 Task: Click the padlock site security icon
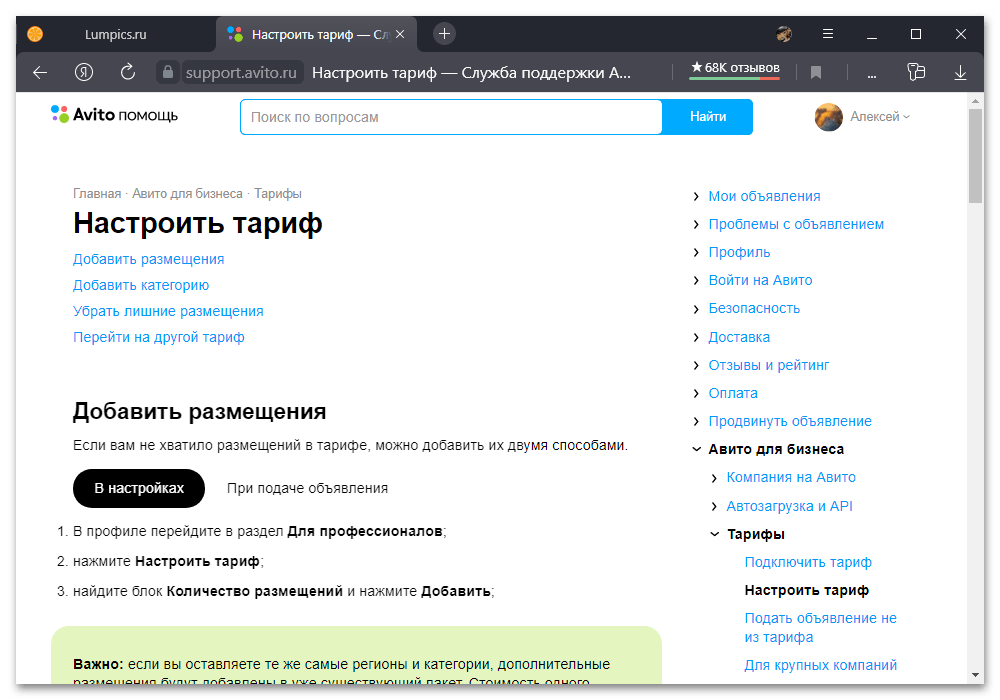pos(167,72)
